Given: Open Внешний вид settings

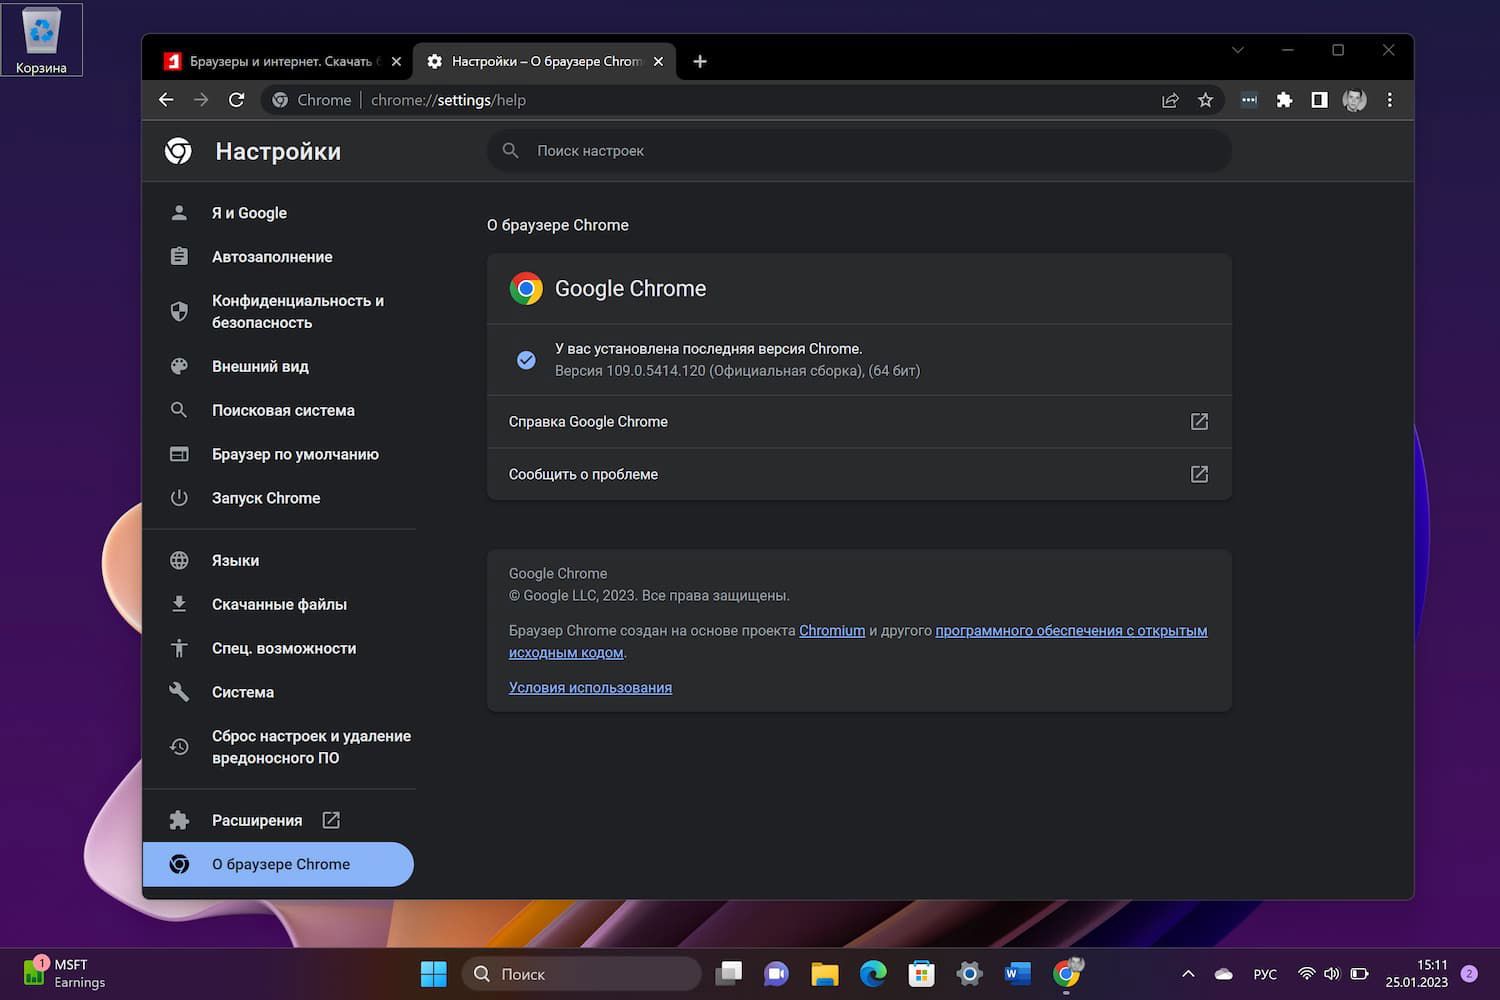Looking at the screenshot, I should pos(278,366).
